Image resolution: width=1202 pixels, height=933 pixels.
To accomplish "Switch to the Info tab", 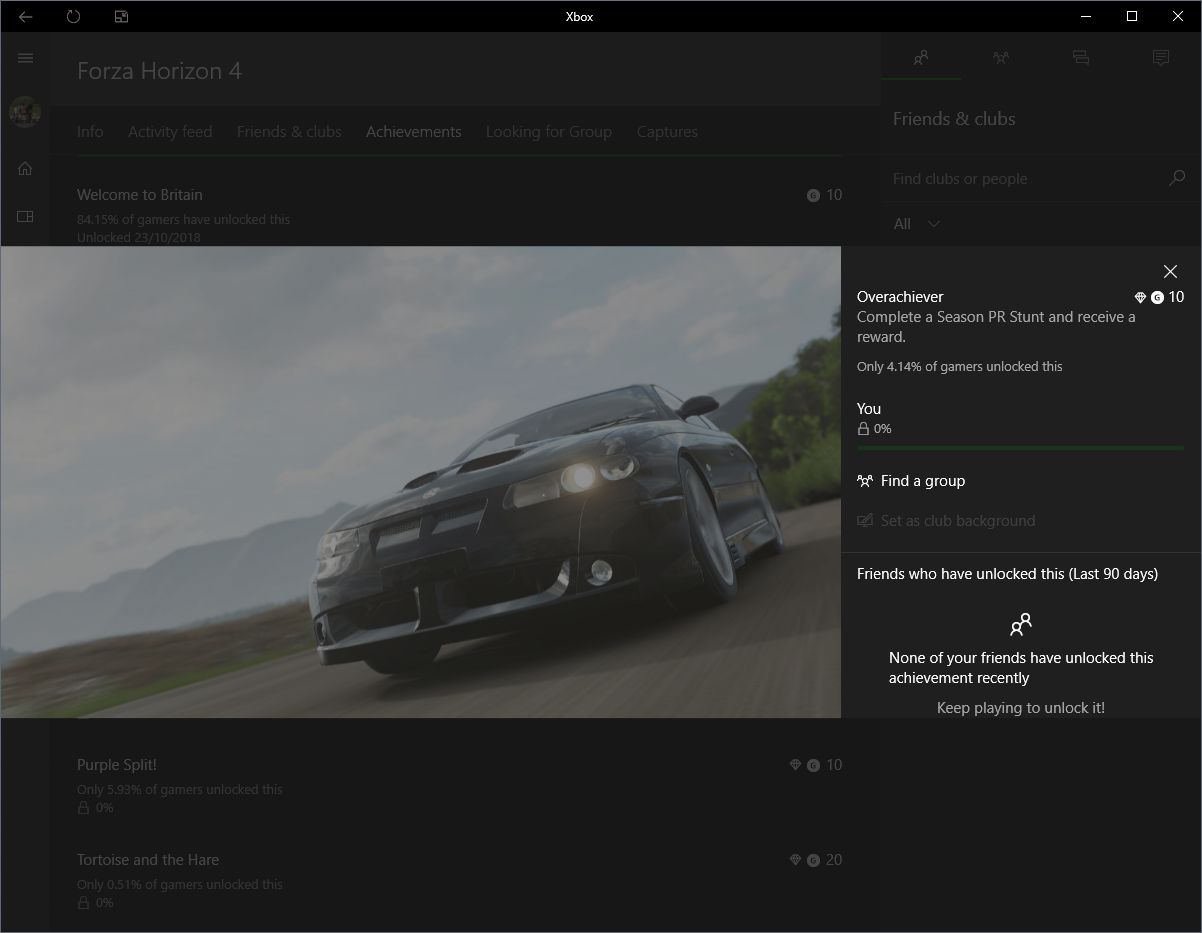I will point(90,132).
